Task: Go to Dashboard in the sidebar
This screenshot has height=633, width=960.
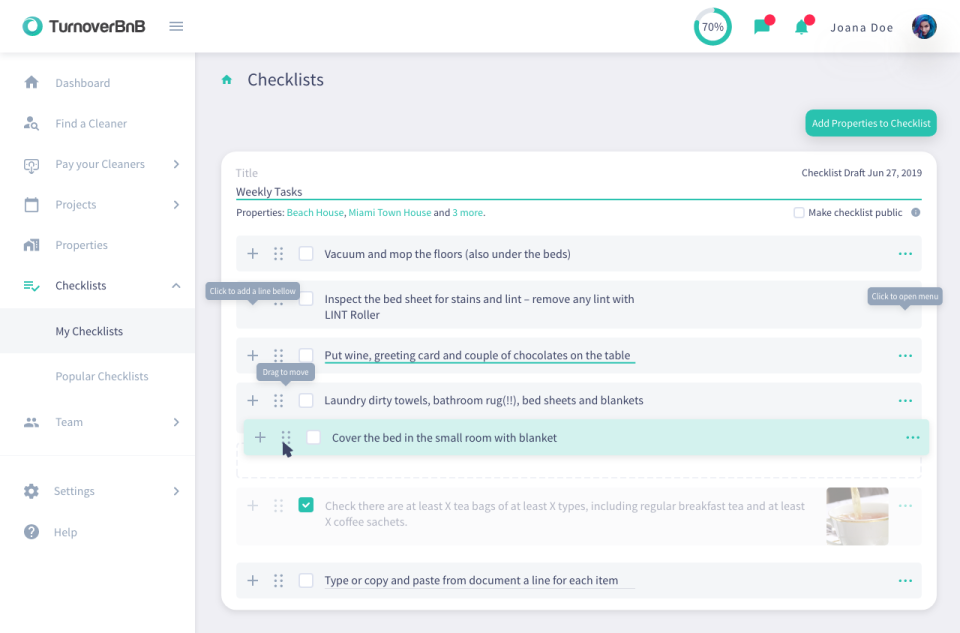Action: [83, 83]
